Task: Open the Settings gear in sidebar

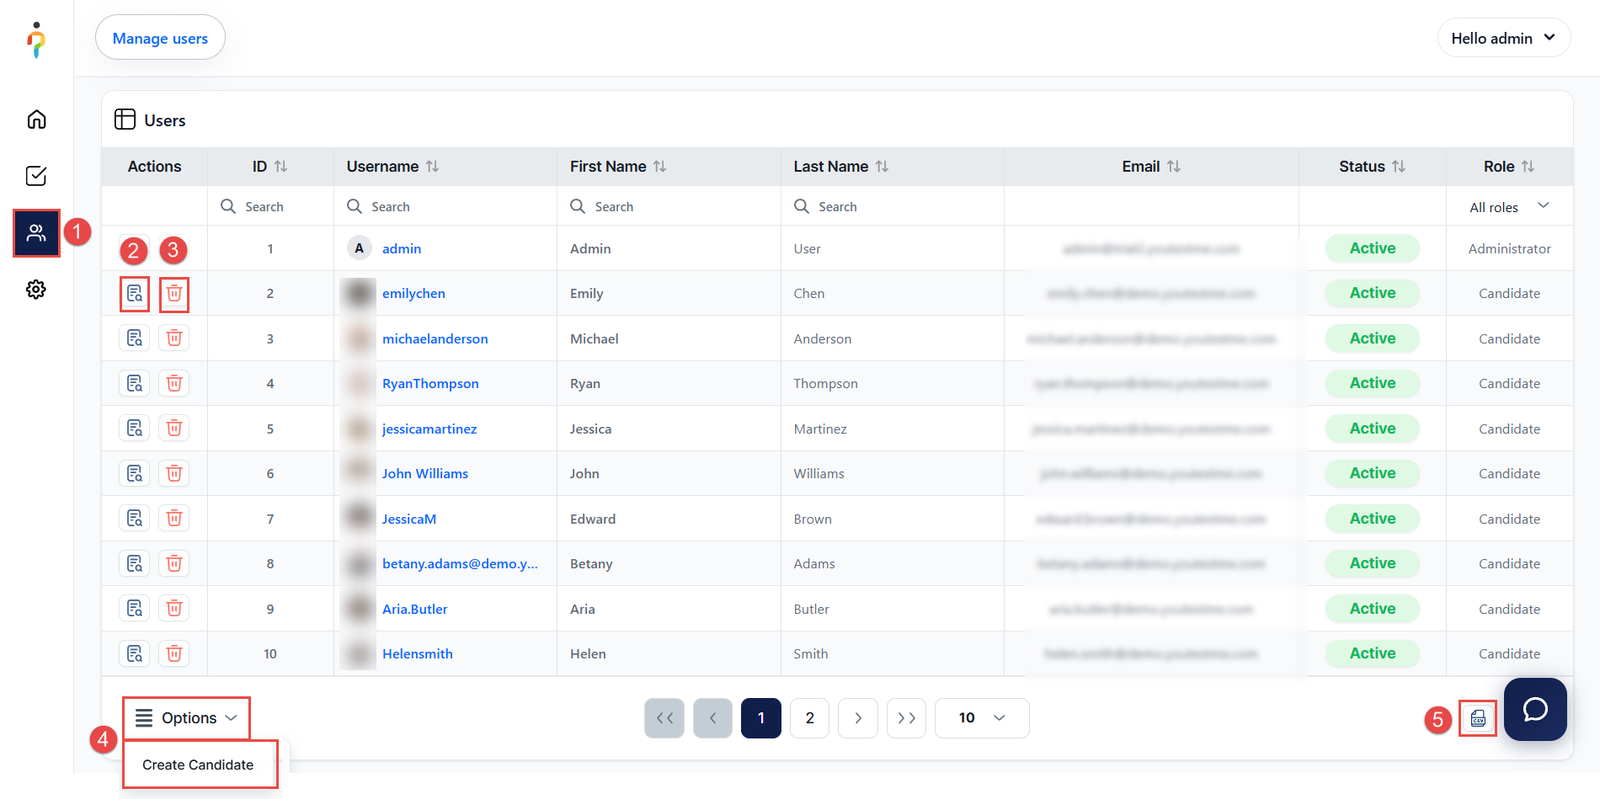Action: [36, 290]
